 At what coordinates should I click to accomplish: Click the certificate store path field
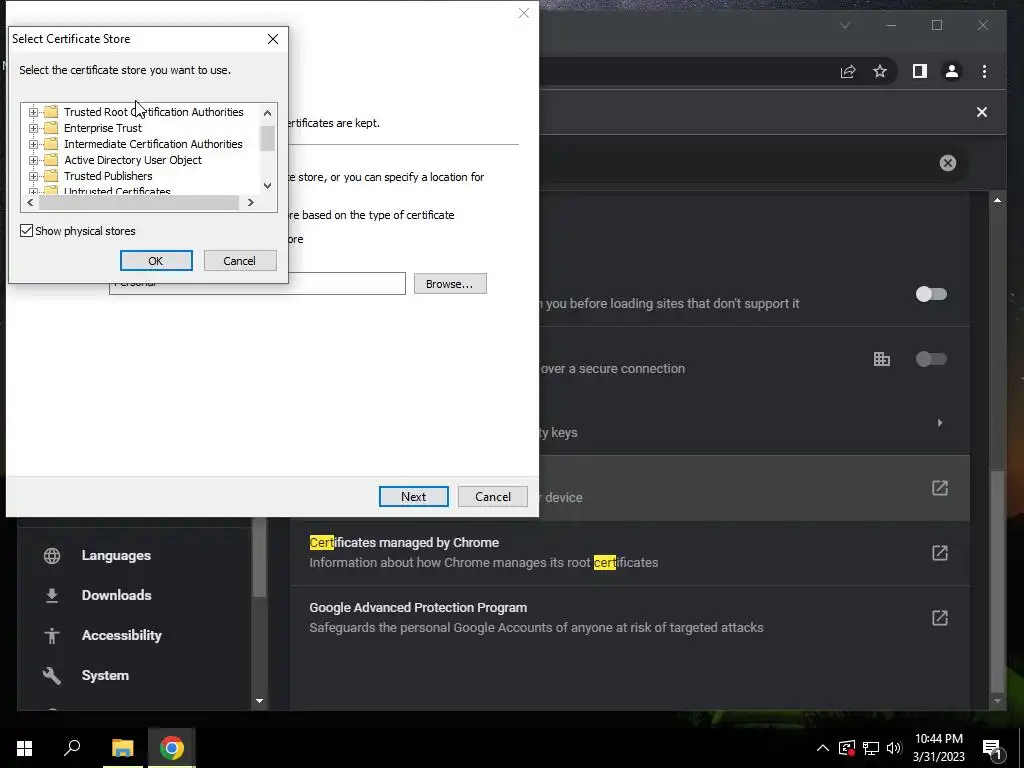coord(257,284)
